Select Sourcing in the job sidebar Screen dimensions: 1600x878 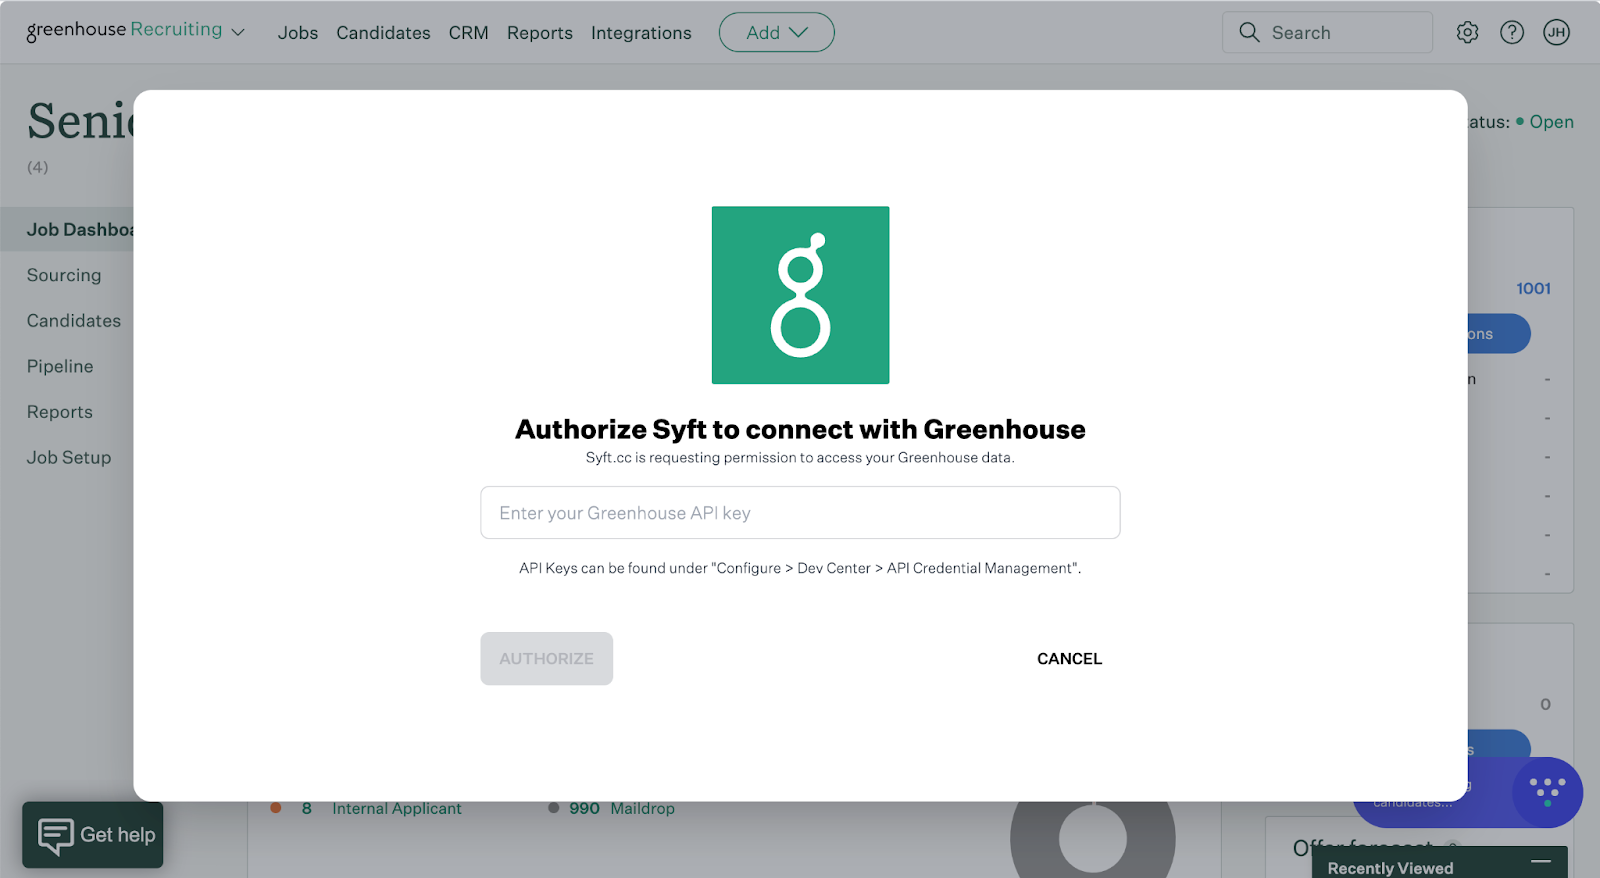click(x=64, y=275)
